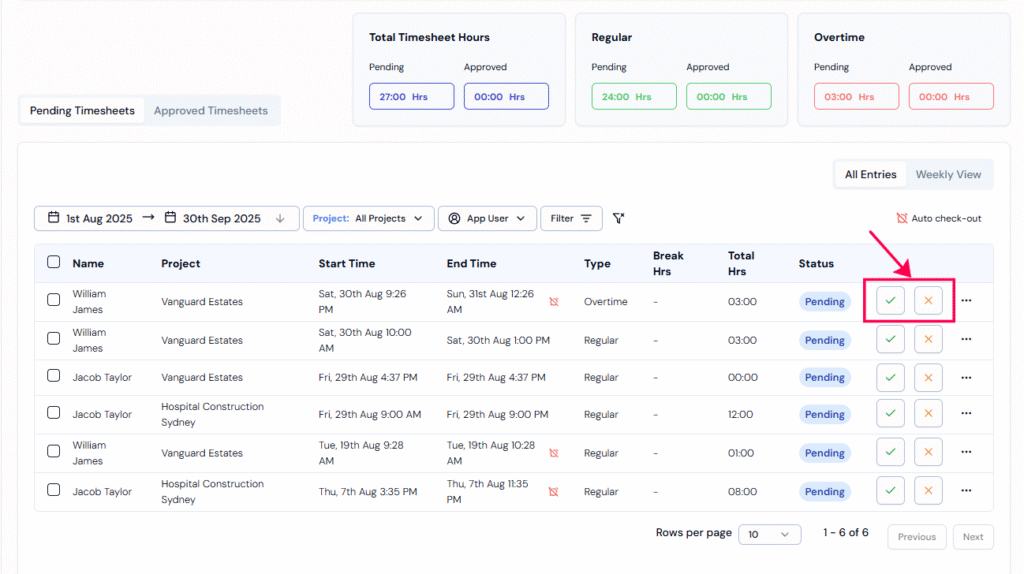Click auto check-out icon on Thu 7th Aug row

click(553, 491)
